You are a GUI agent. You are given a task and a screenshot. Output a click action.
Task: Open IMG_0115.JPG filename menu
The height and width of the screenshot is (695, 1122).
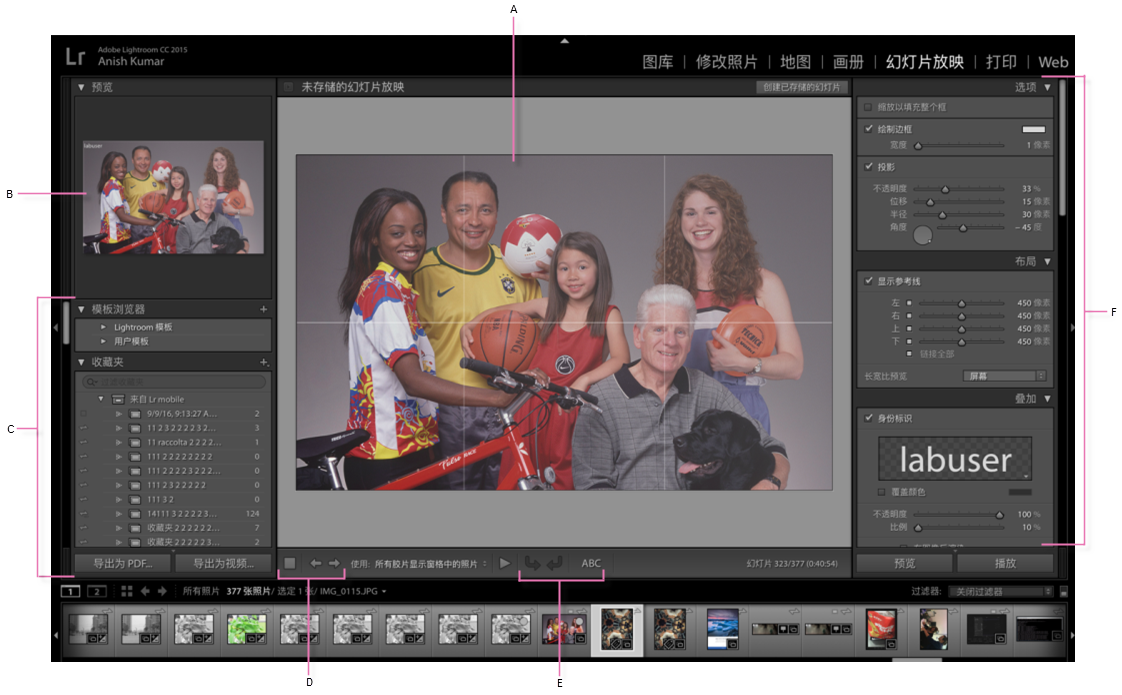tap(353, 591)
